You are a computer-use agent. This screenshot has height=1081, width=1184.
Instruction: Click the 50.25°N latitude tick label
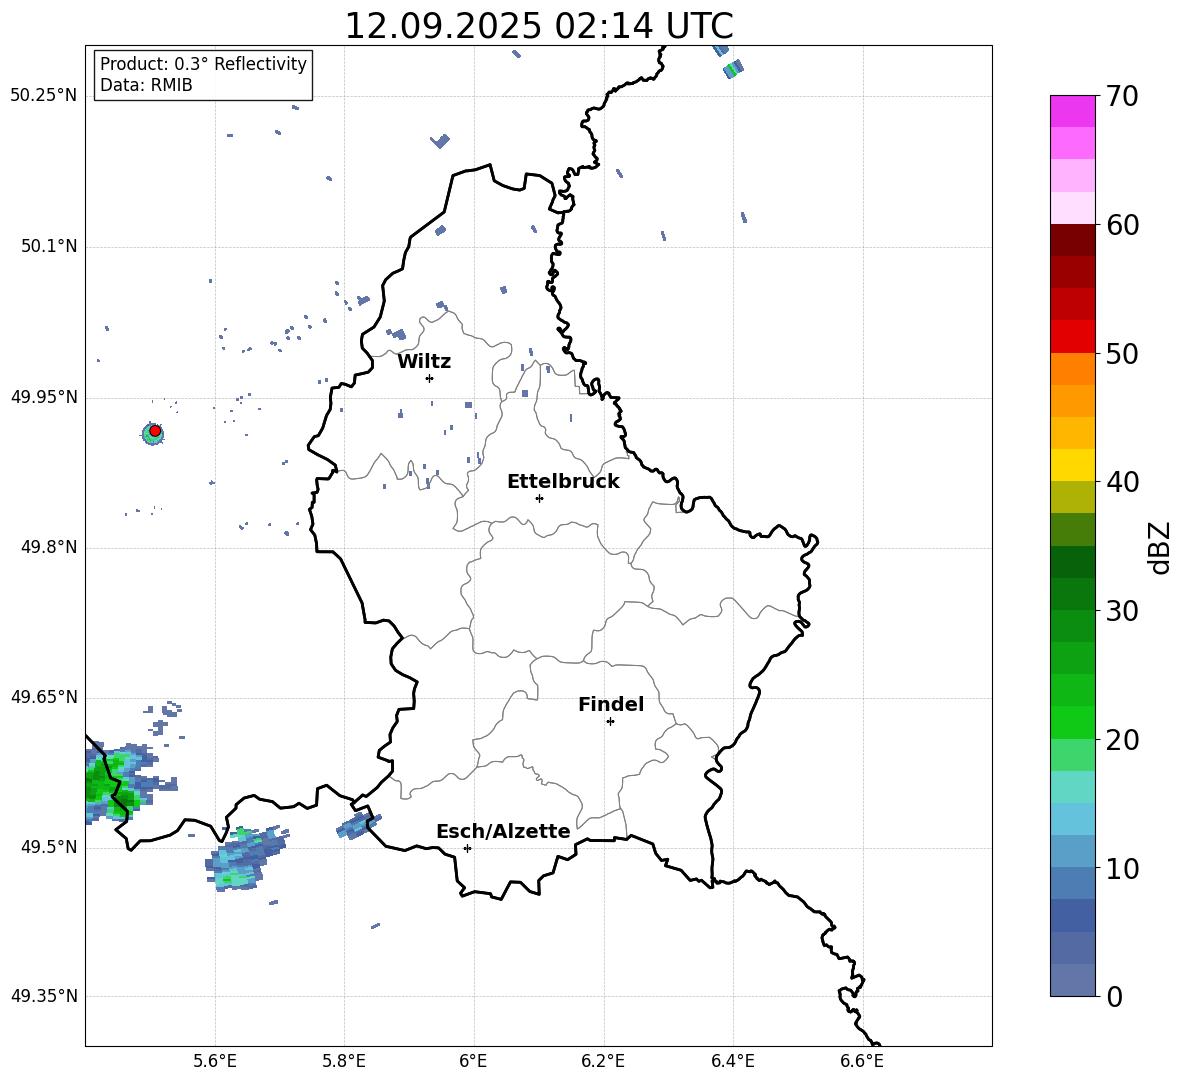44,96
